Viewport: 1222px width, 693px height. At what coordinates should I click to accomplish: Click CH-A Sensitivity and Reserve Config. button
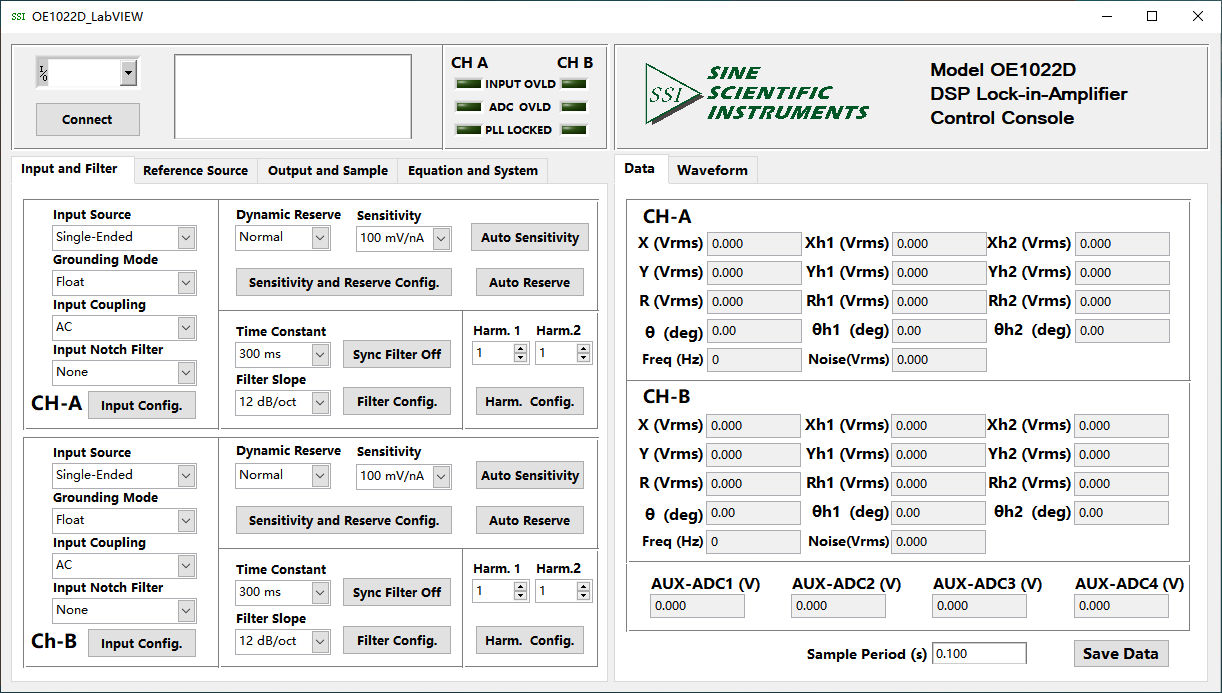point(344,282)
